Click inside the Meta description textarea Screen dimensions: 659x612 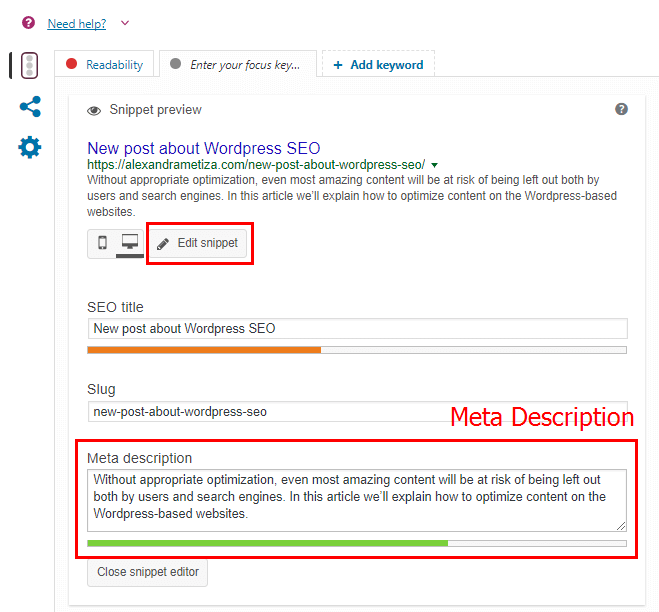click(x=357, y=500)
